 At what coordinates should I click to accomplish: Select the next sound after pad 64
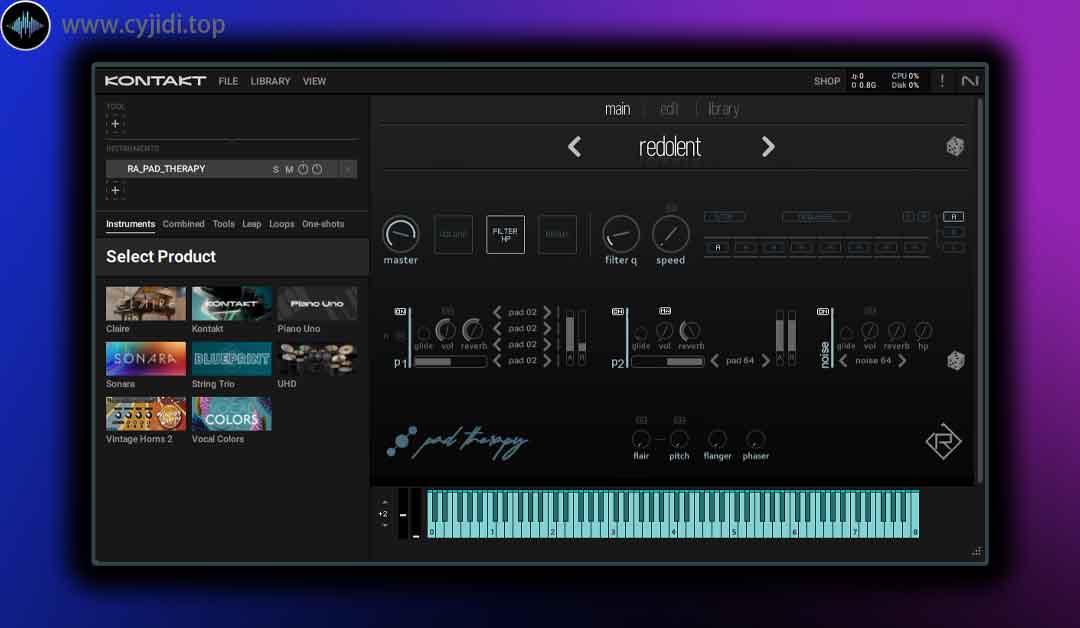[x=765, y=360]
